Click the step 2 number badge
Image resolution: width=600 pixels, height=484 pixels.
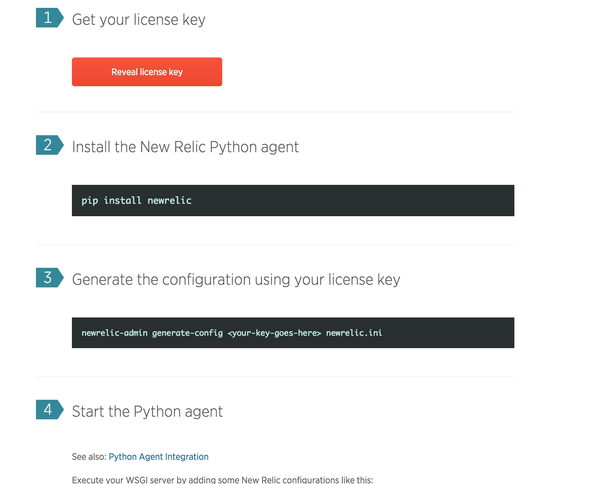(49, 145)
